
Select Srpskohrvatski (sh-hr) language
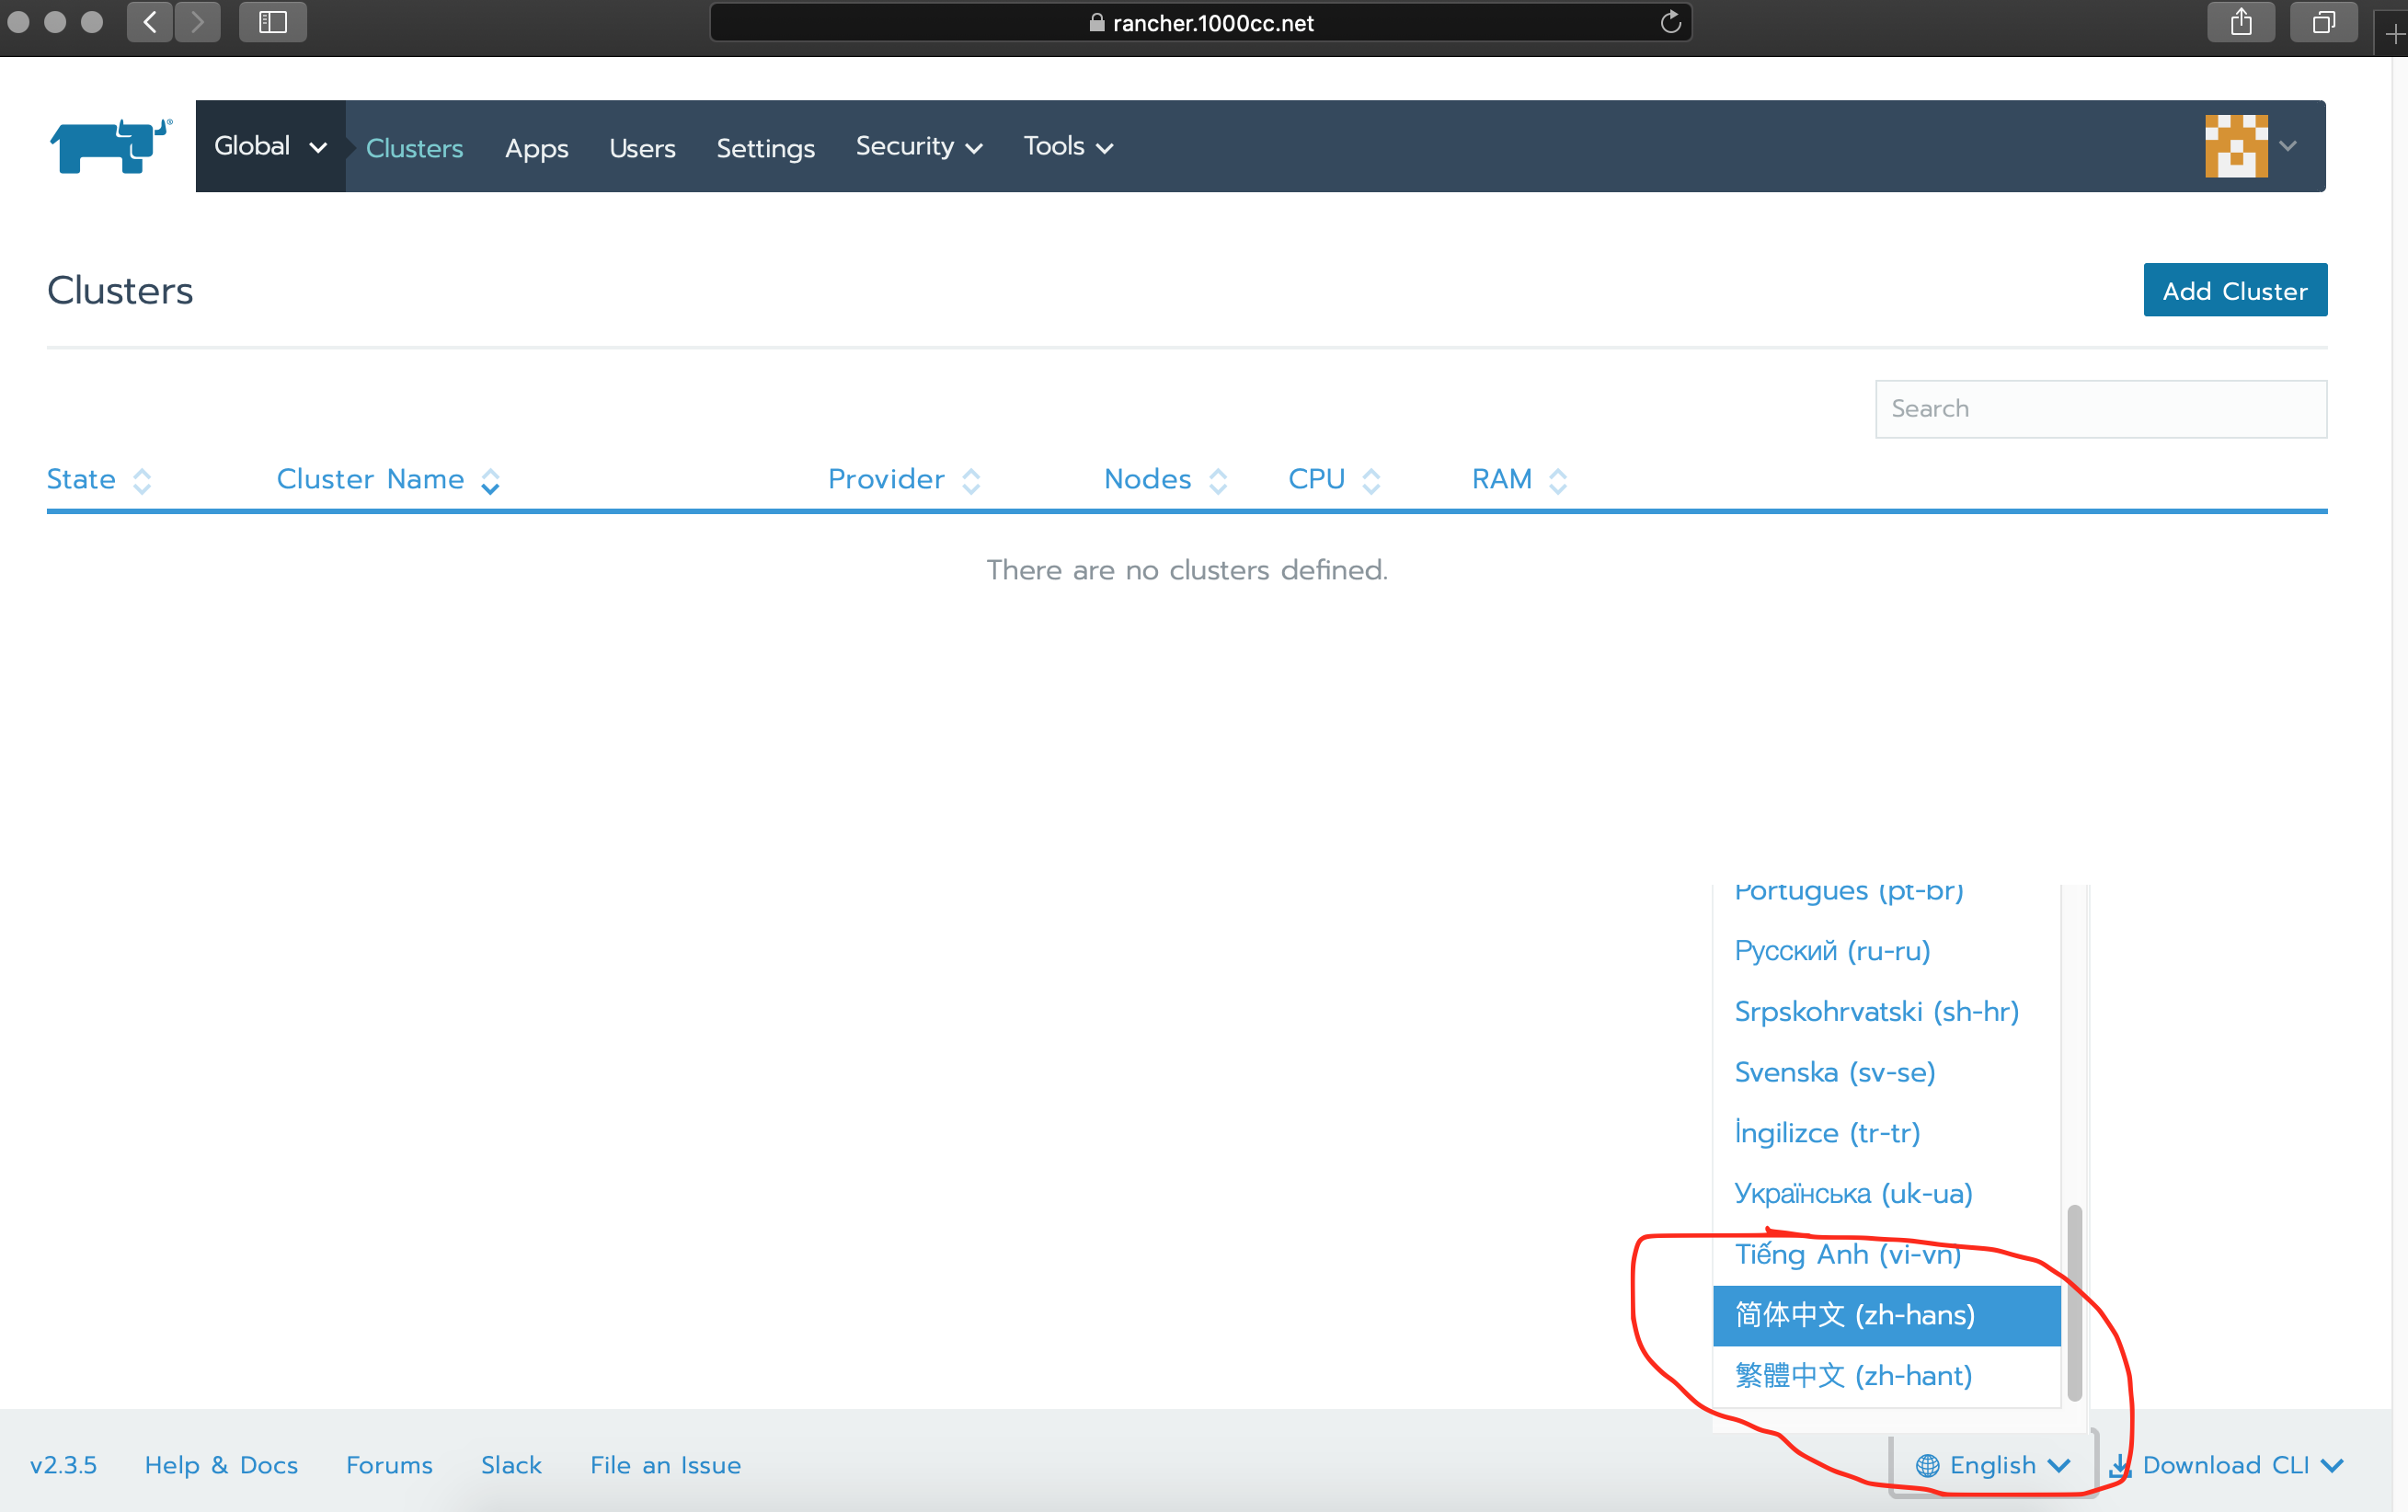click(1886, 1012)
